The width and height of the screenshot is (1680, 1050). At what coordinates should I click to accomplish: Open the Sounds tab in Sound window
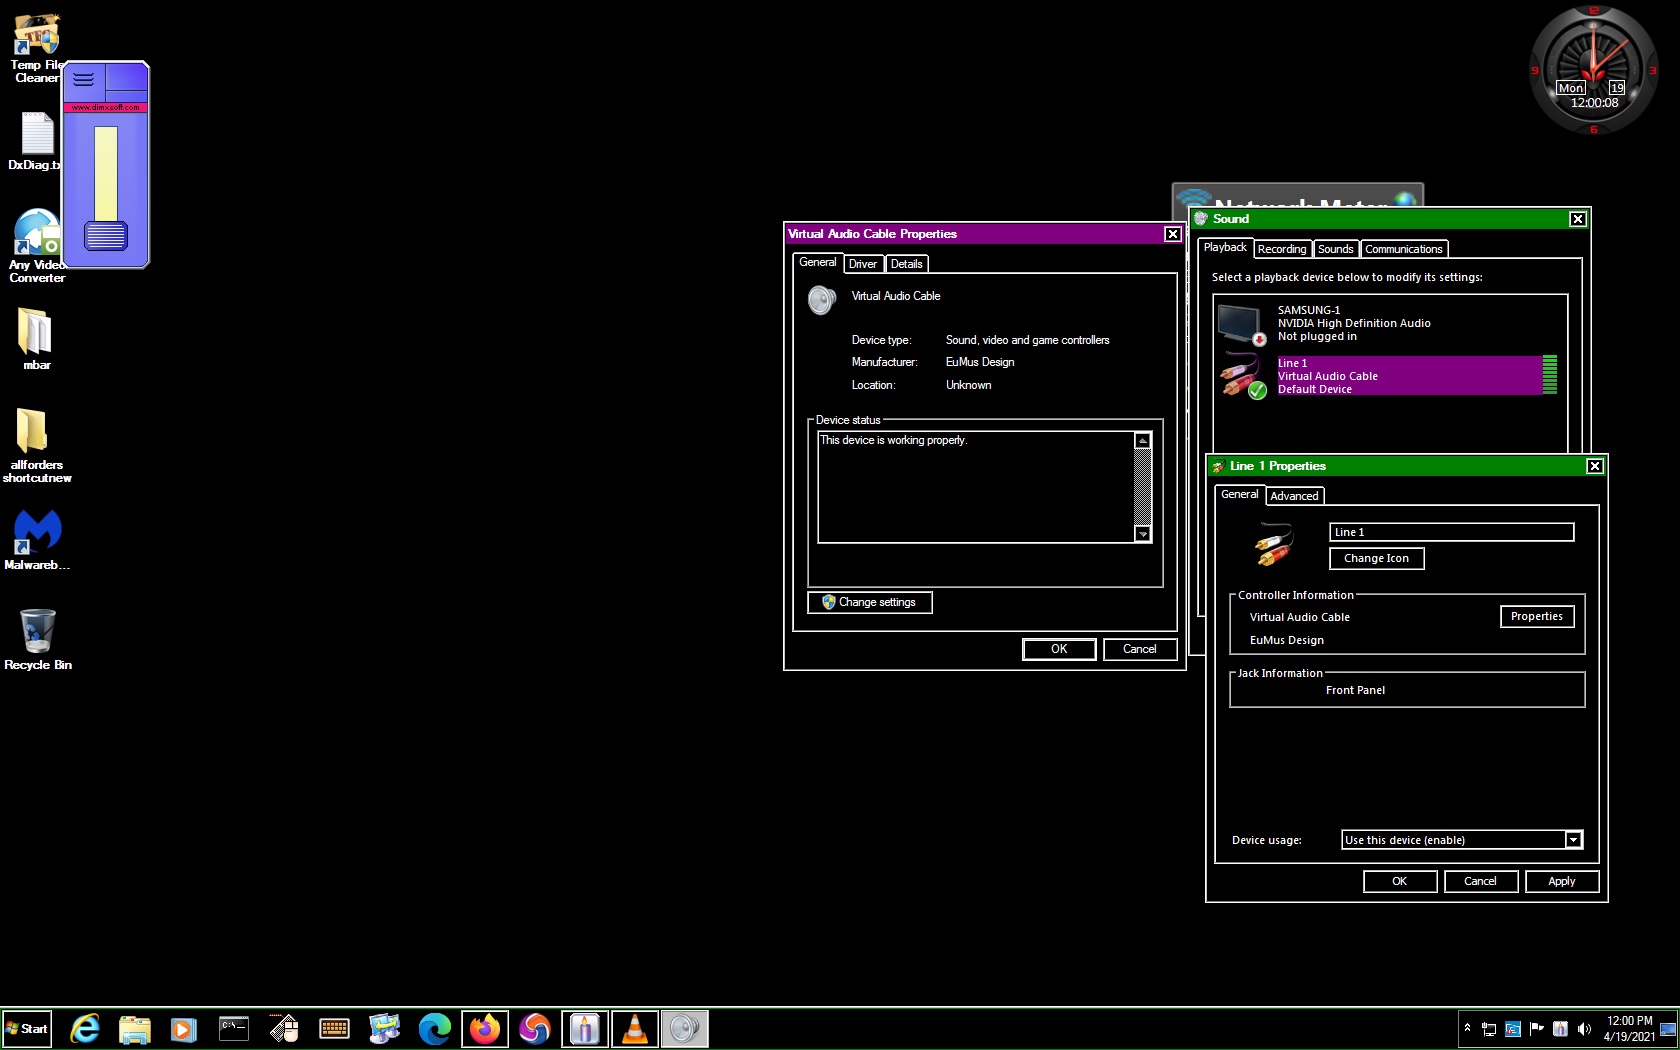tap(1335, 249)
